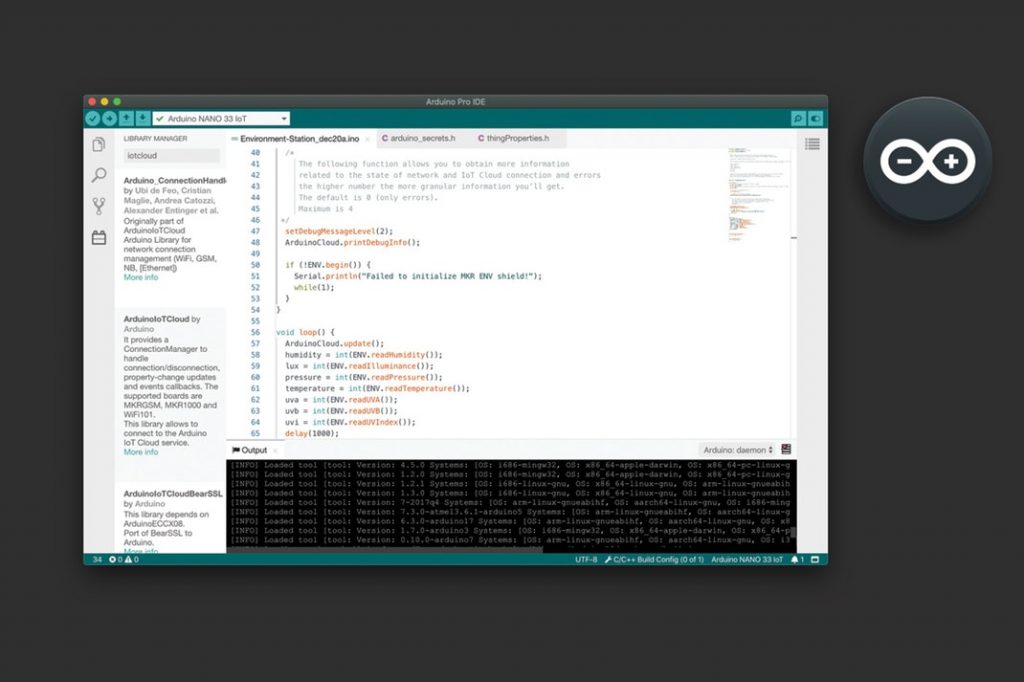The height and width of the screenshot is (682, 1024).
Task: Click the Upload sketch arrow icon
Action: tap(108, 118)
